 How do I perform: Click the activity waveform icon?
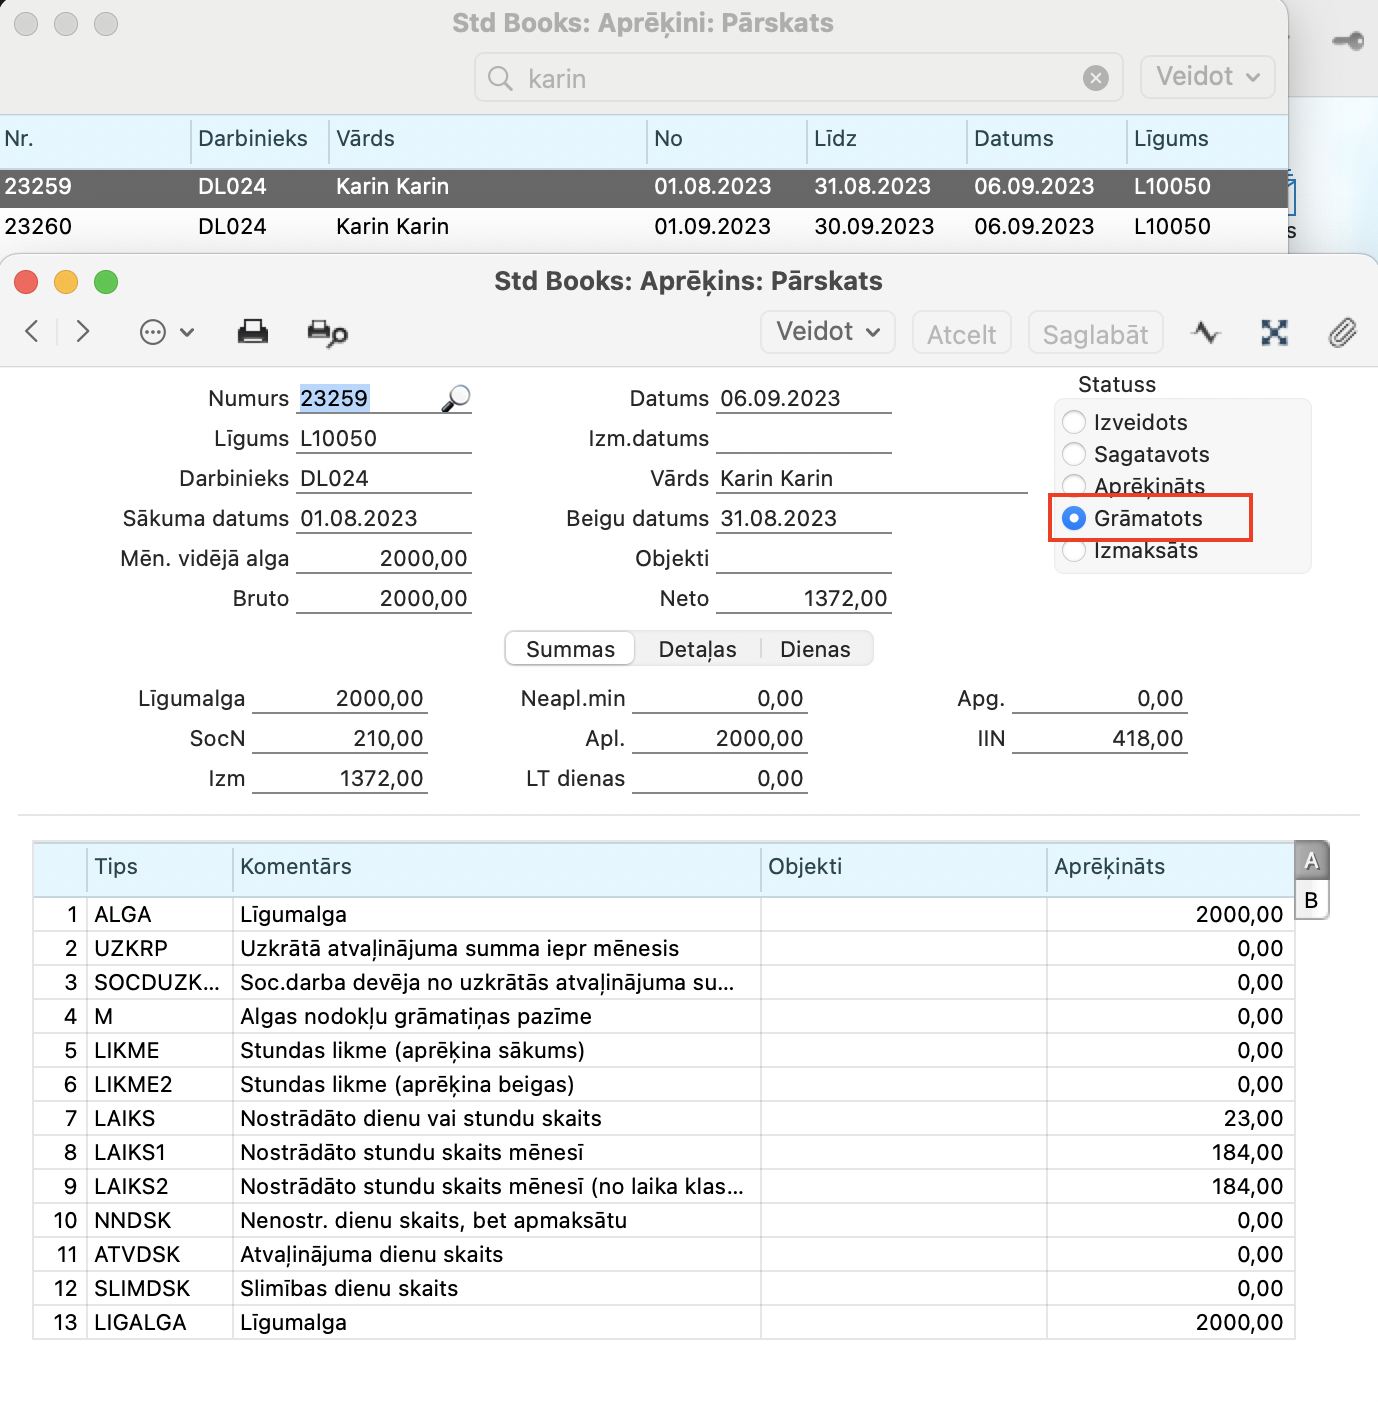pos(1207,333)
